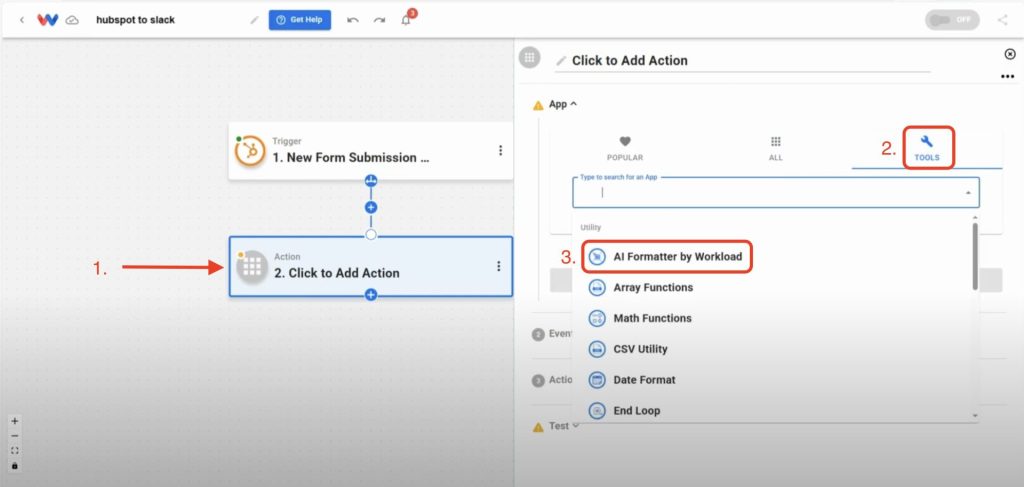Open the panel more options menu
Viewport: 1024px width, 487px height.
pyautogui.click(x=1008, y=77)
